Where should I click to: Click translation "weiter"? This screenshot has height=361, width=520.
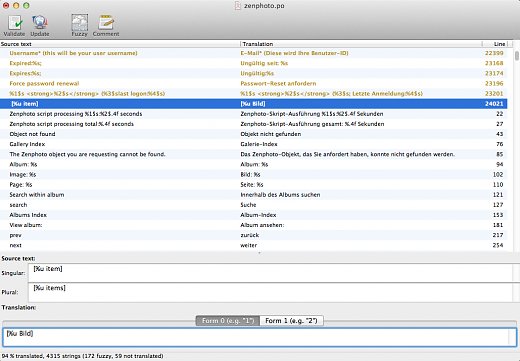[x=249, y=245]
